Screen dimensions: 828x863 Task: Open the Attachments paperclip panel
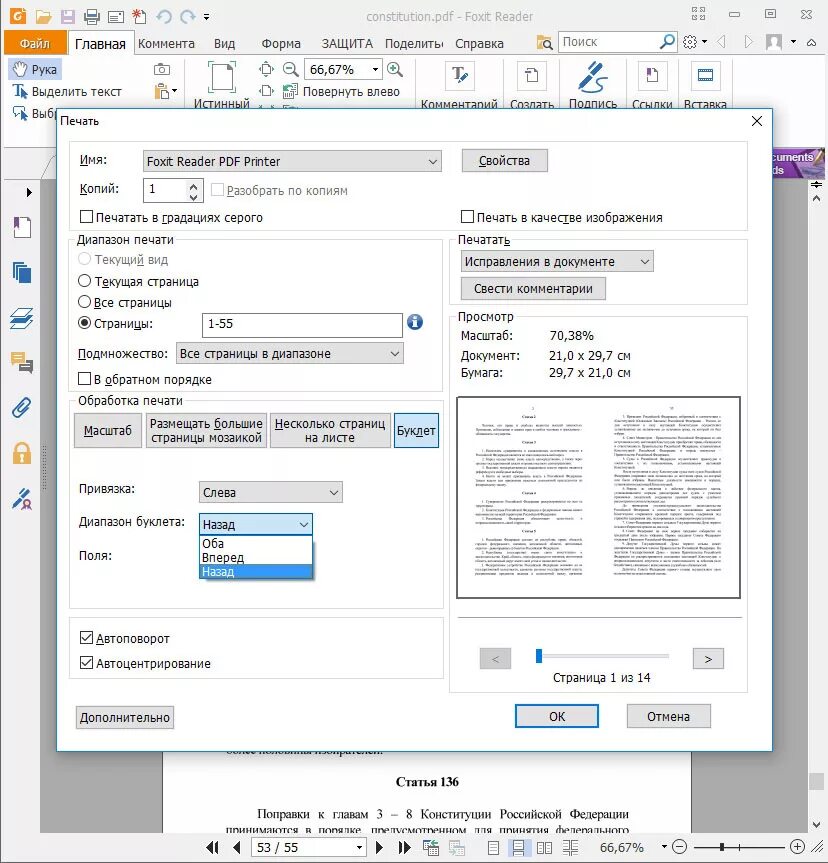[21, 408]
